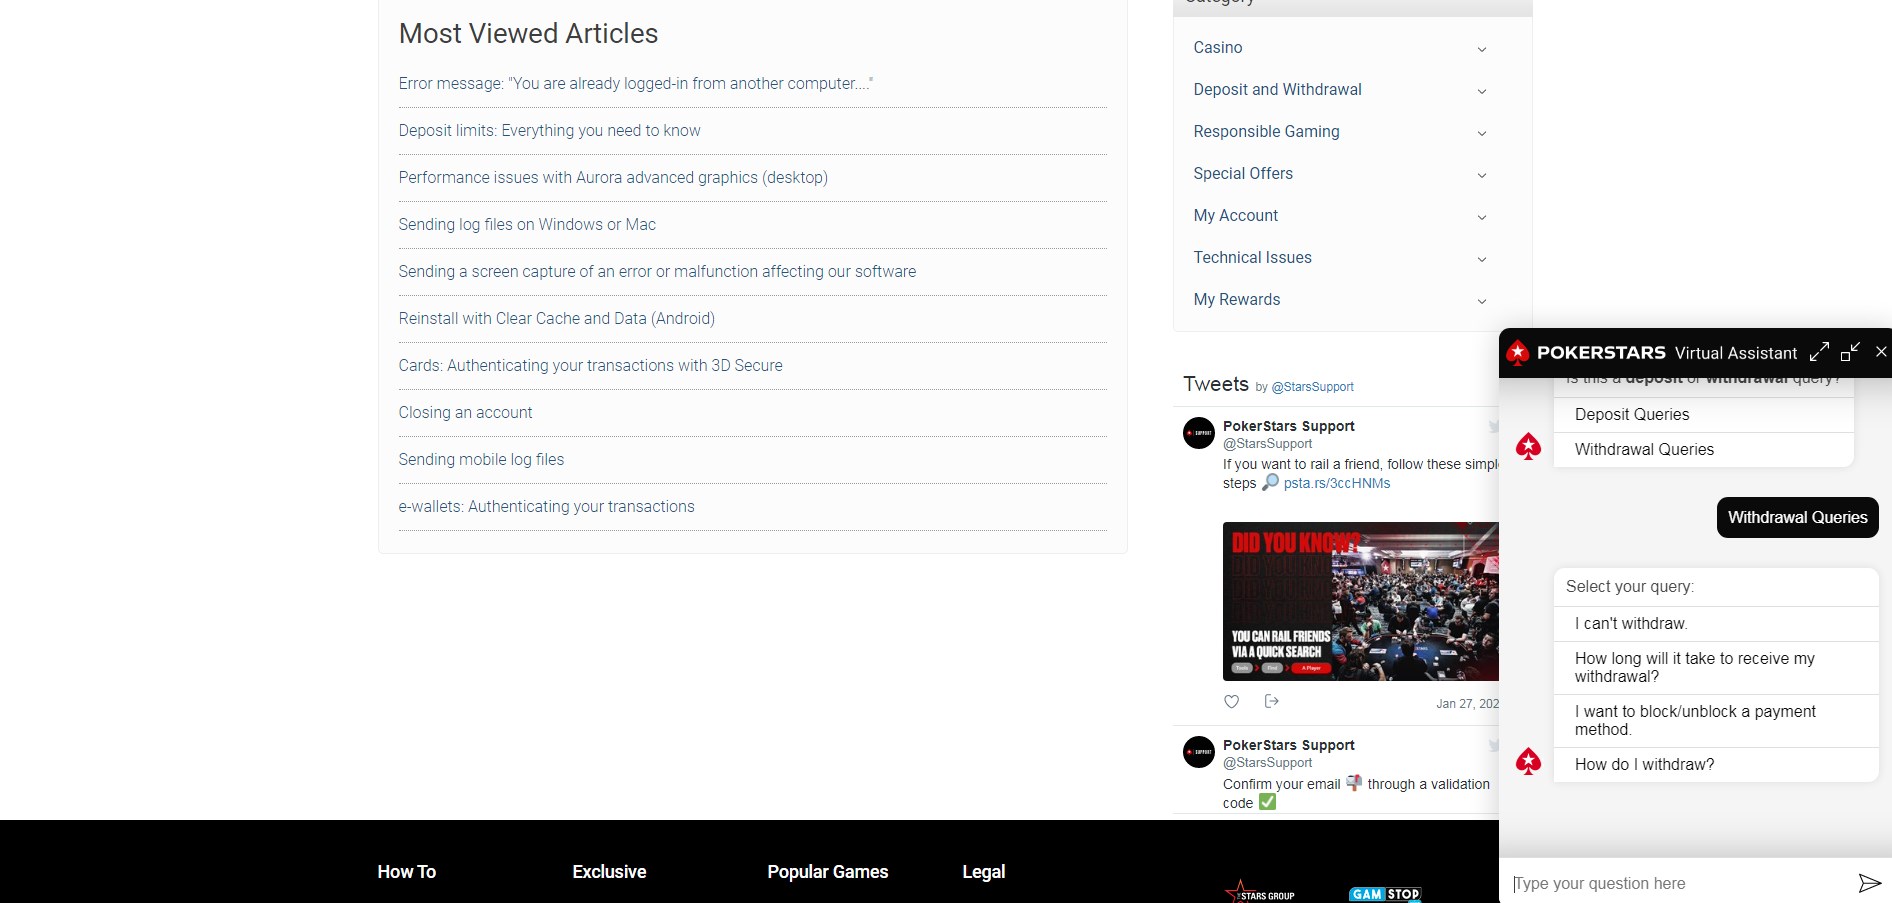Image resolution: width=1892 pixels, height=903 pixels.
Task: Open psta.rs/3ccHNMs link in tweet
Action: click(1337, 483)
